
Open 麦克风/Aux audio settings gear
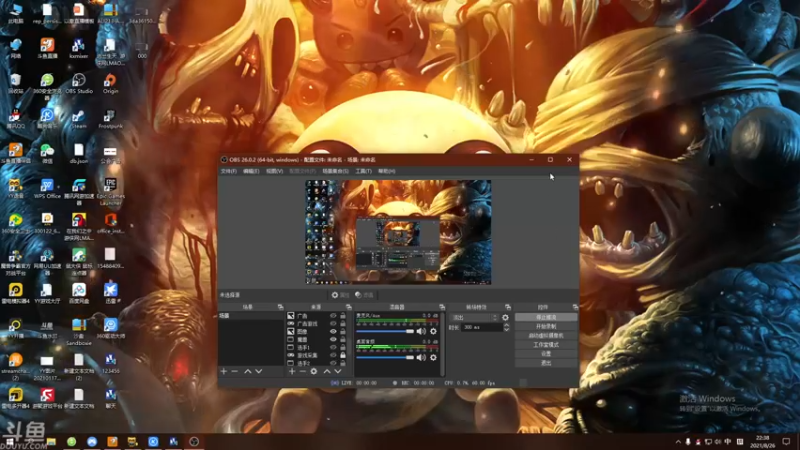pos(433,332)
